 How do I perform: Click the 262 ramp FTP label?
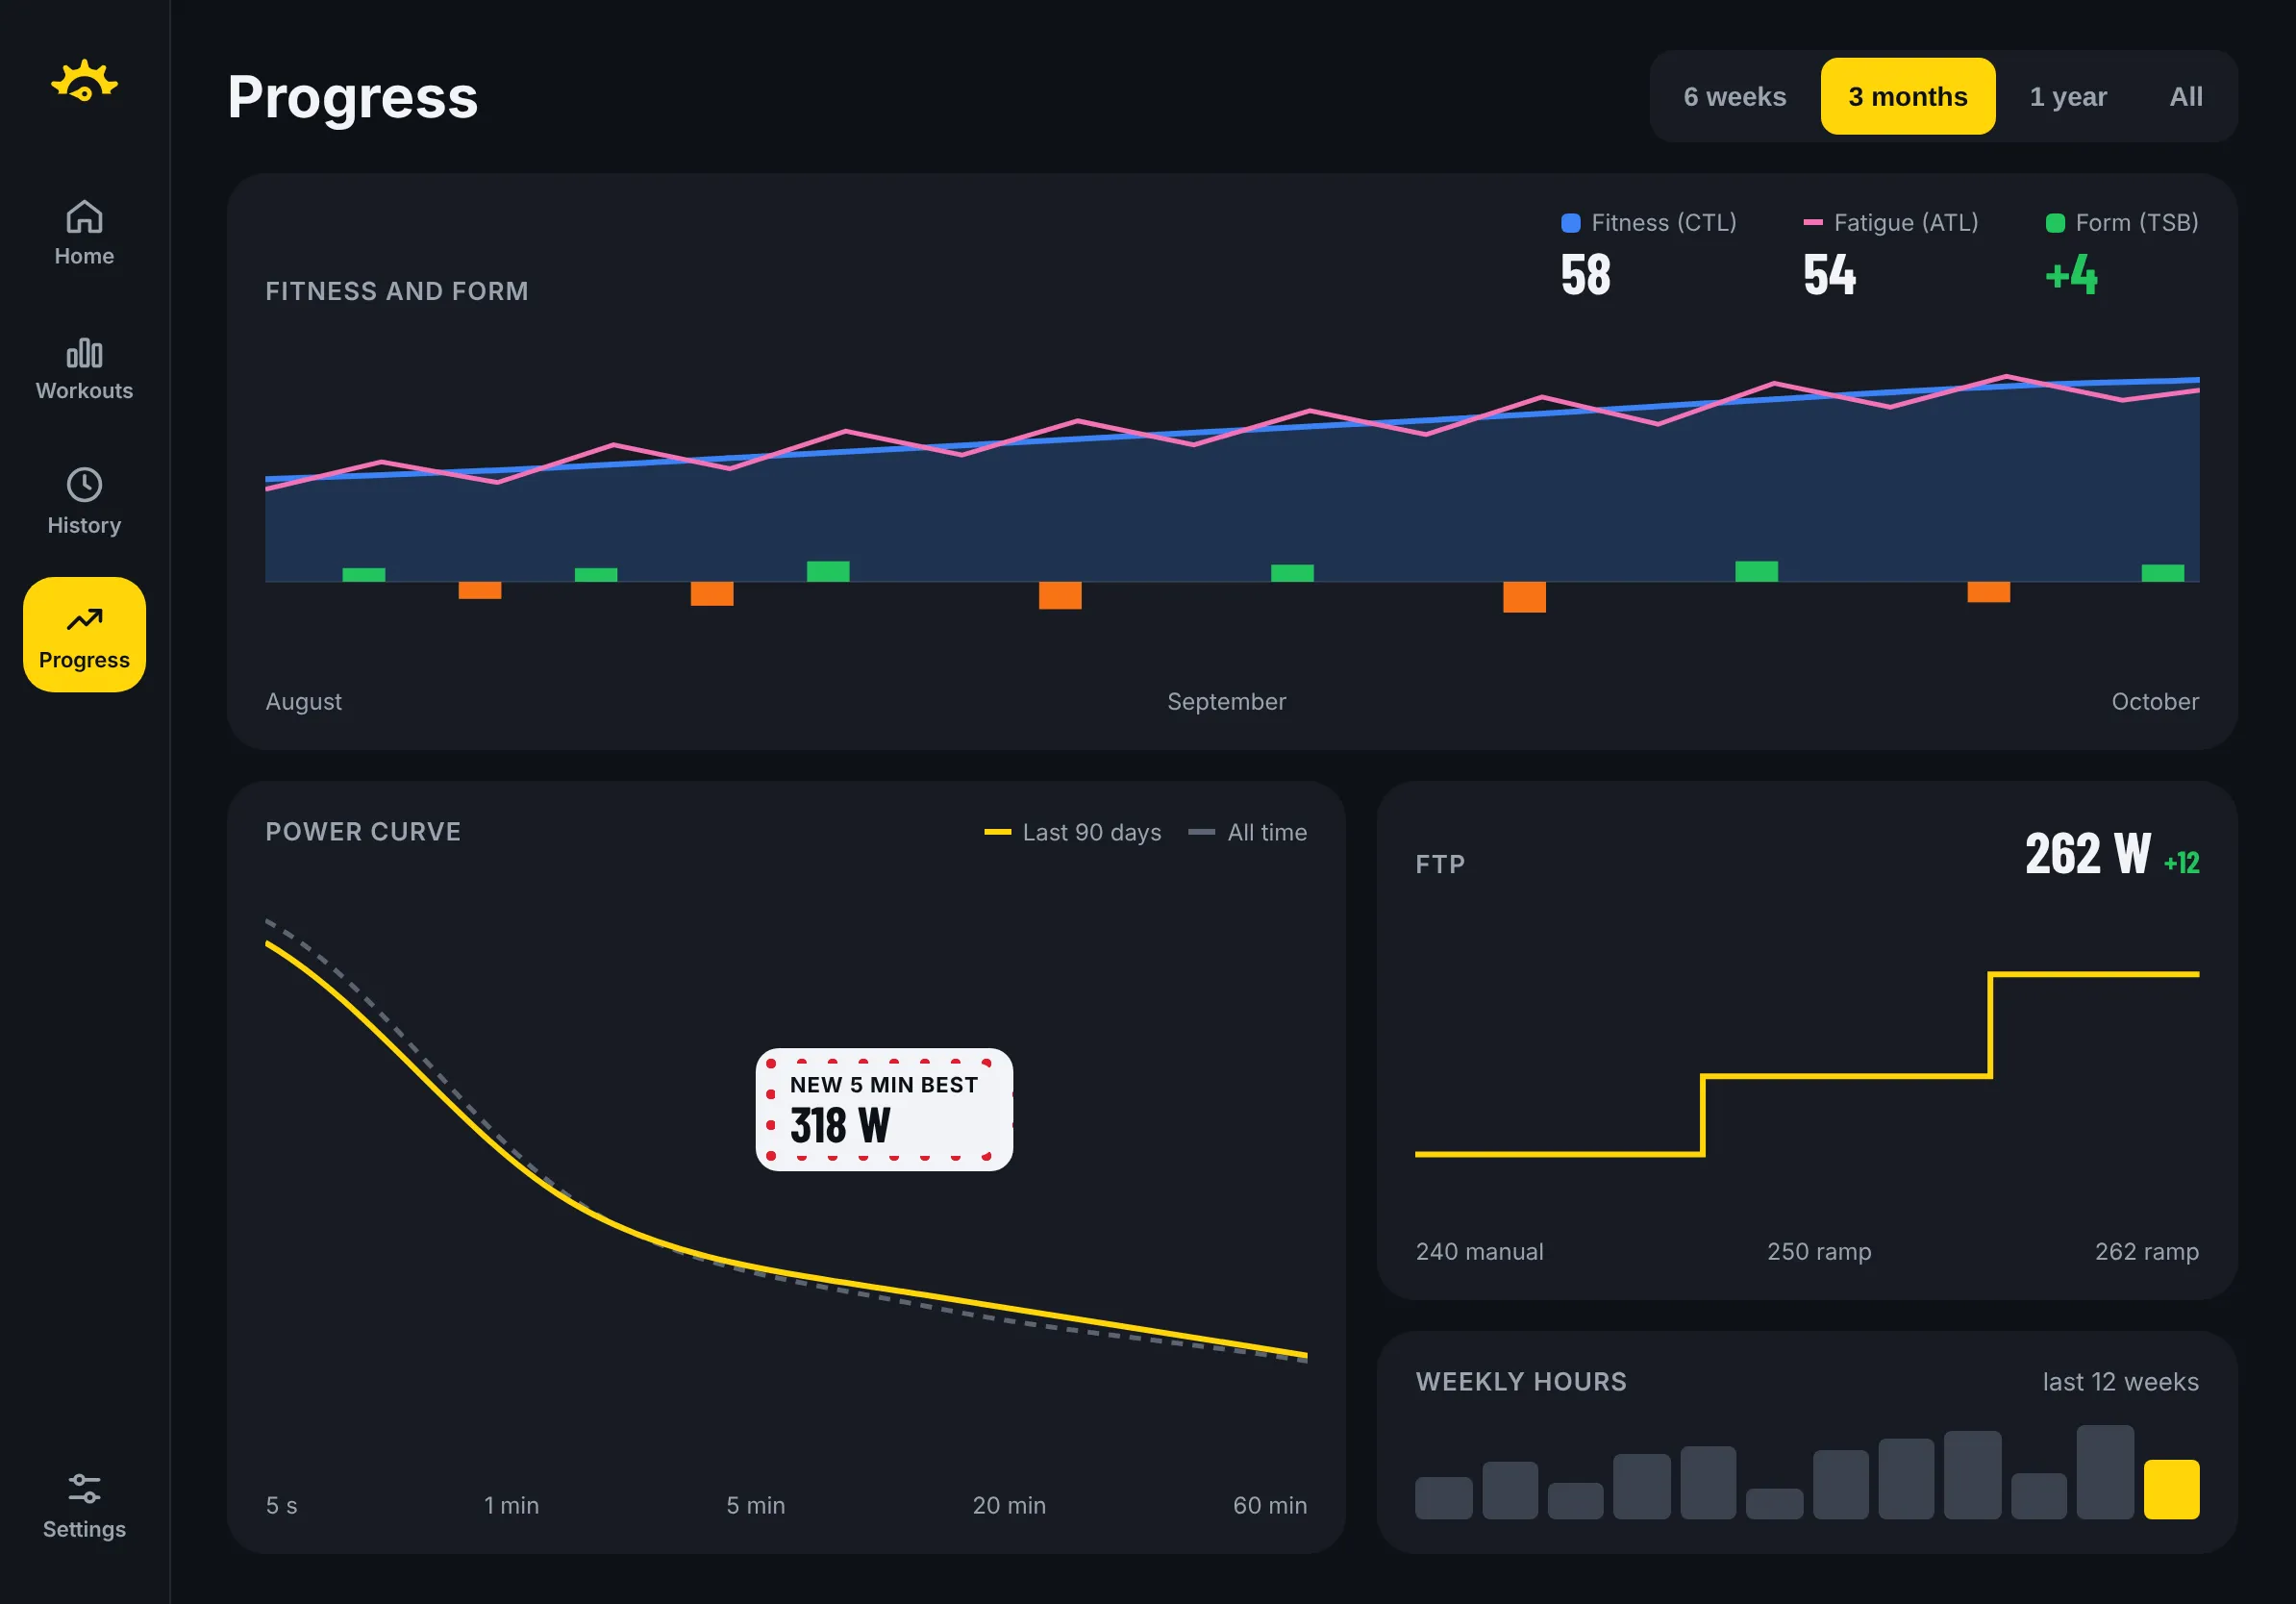pos(2146,1251)
